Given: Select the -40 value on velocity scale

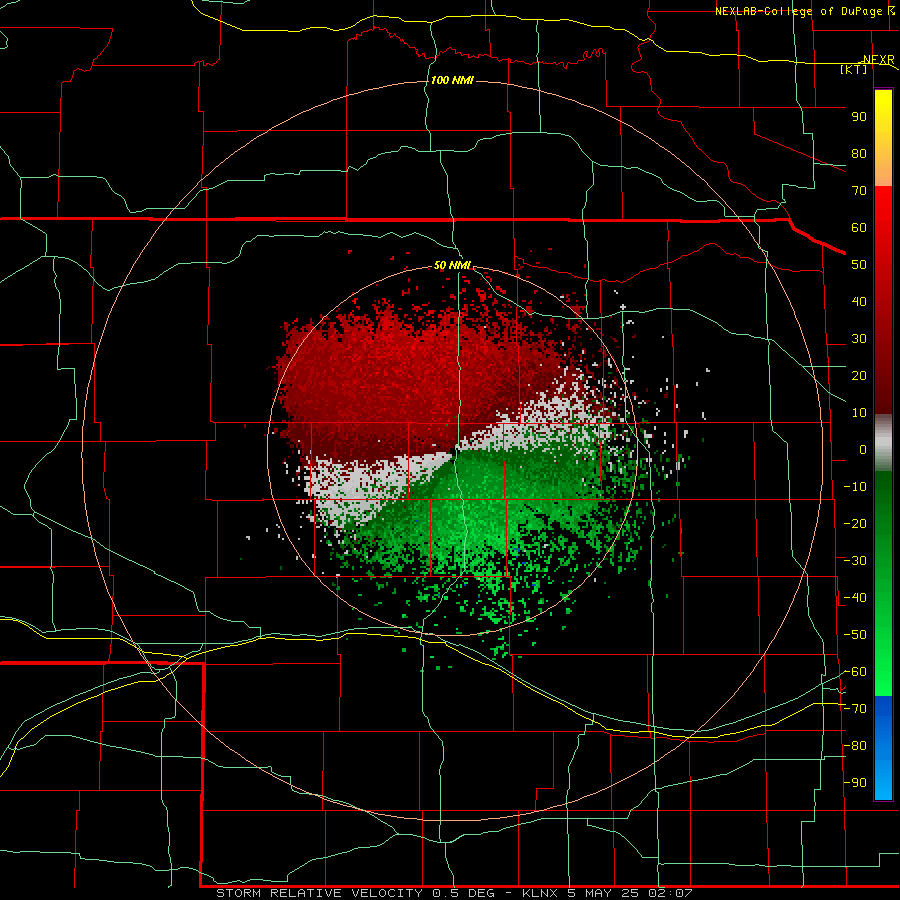Looking at the screenshot, I should (855, 598).
